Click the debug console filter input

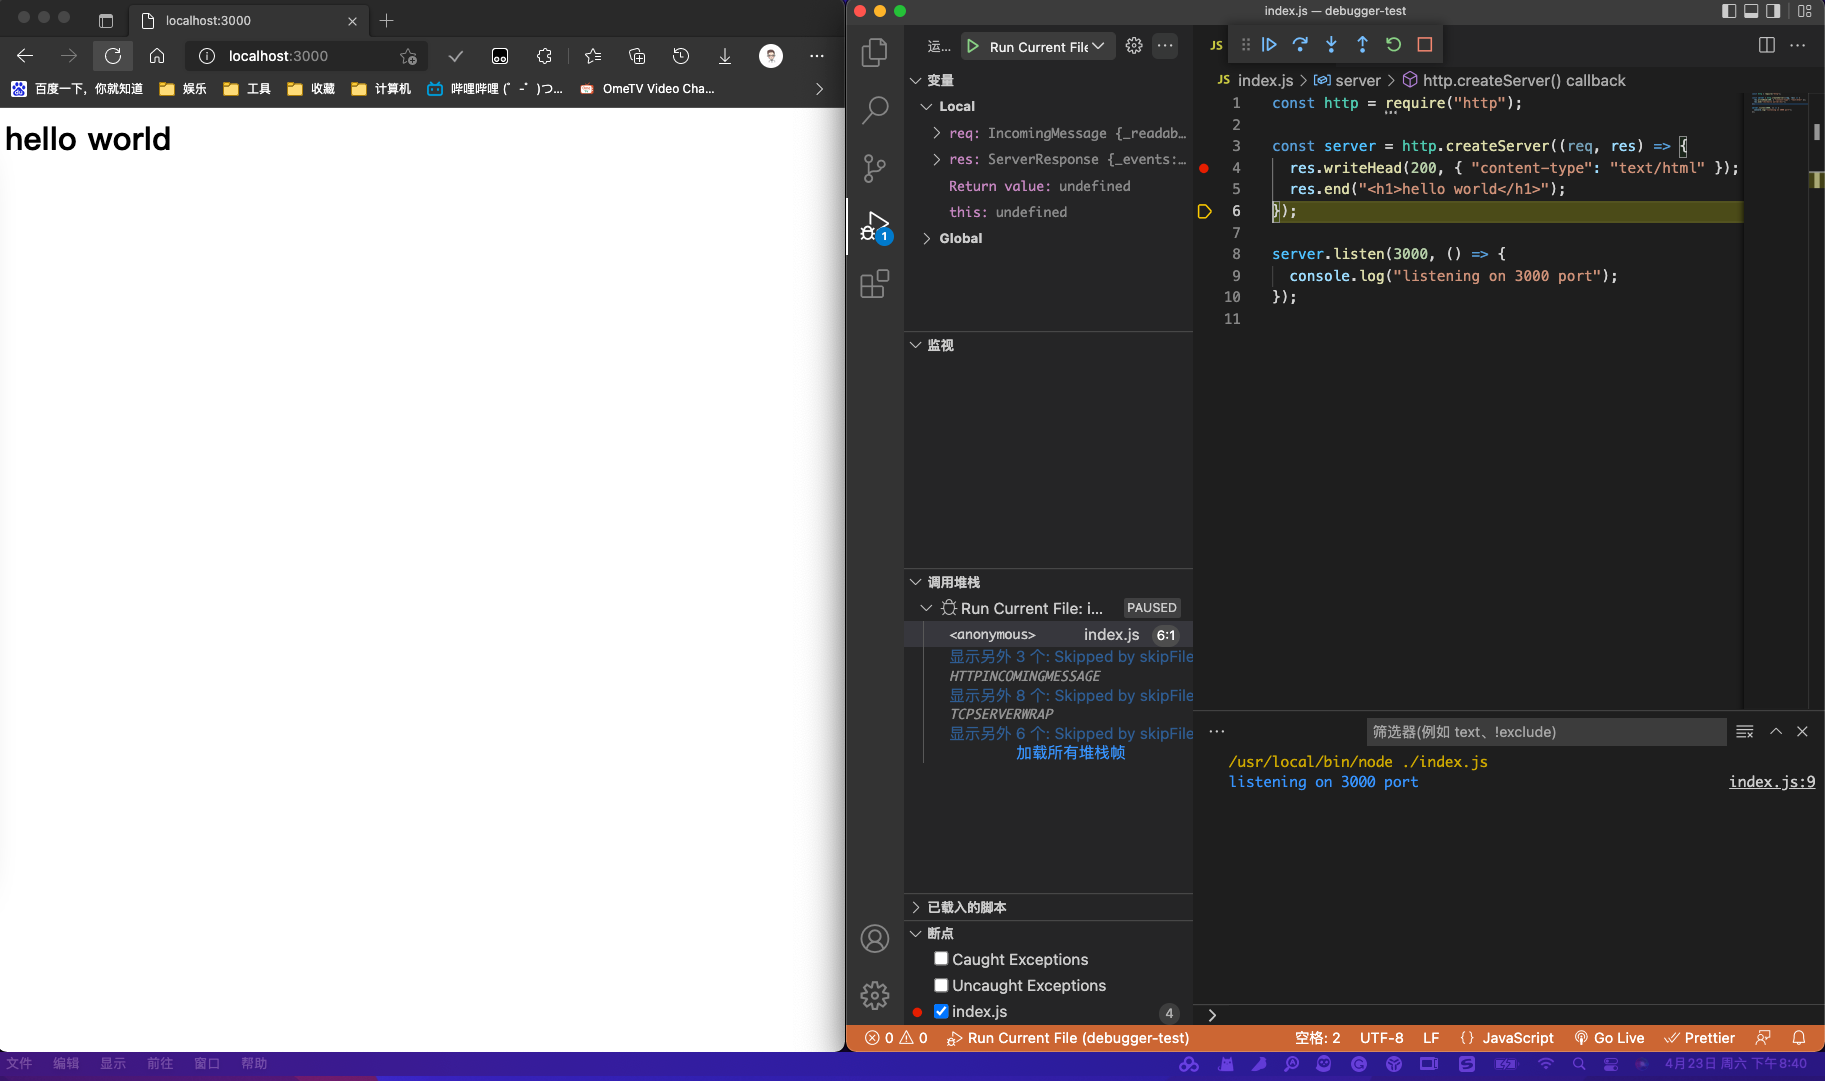coord(1545,732)
